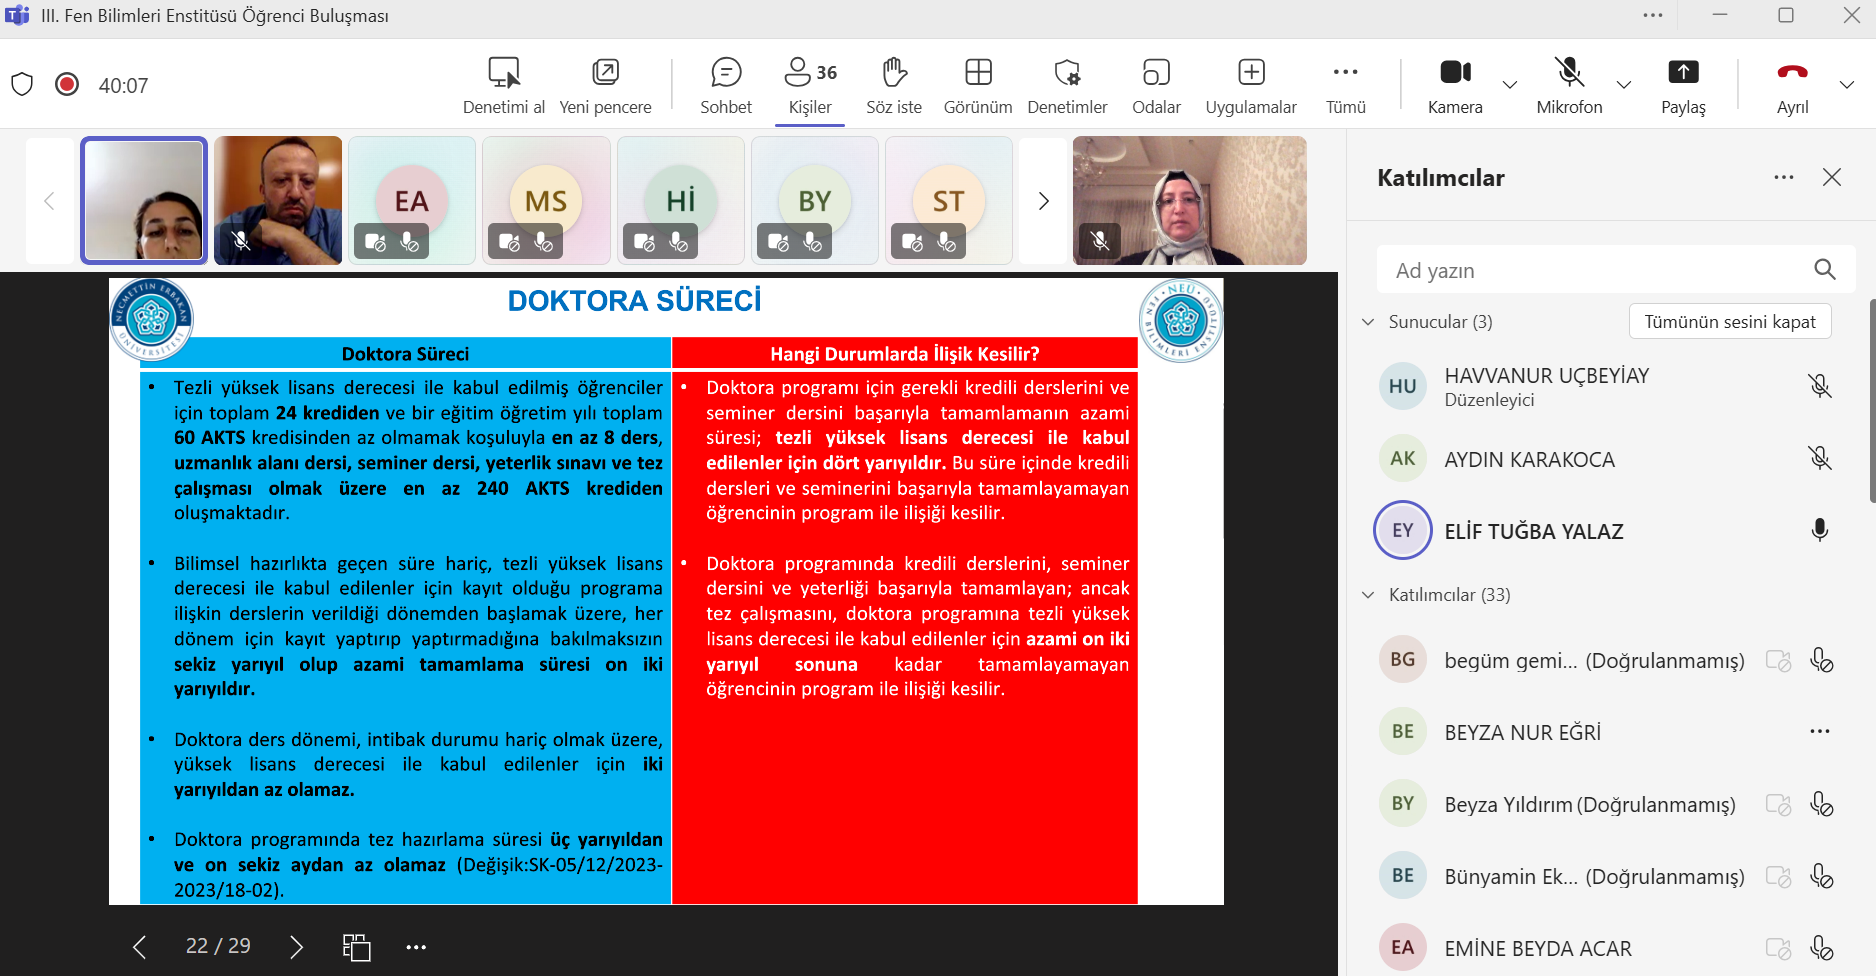Viewport: 1876px width, 976px height.
Task: Leave meeting with Ayrıl button
Action: click(1791, 85)
